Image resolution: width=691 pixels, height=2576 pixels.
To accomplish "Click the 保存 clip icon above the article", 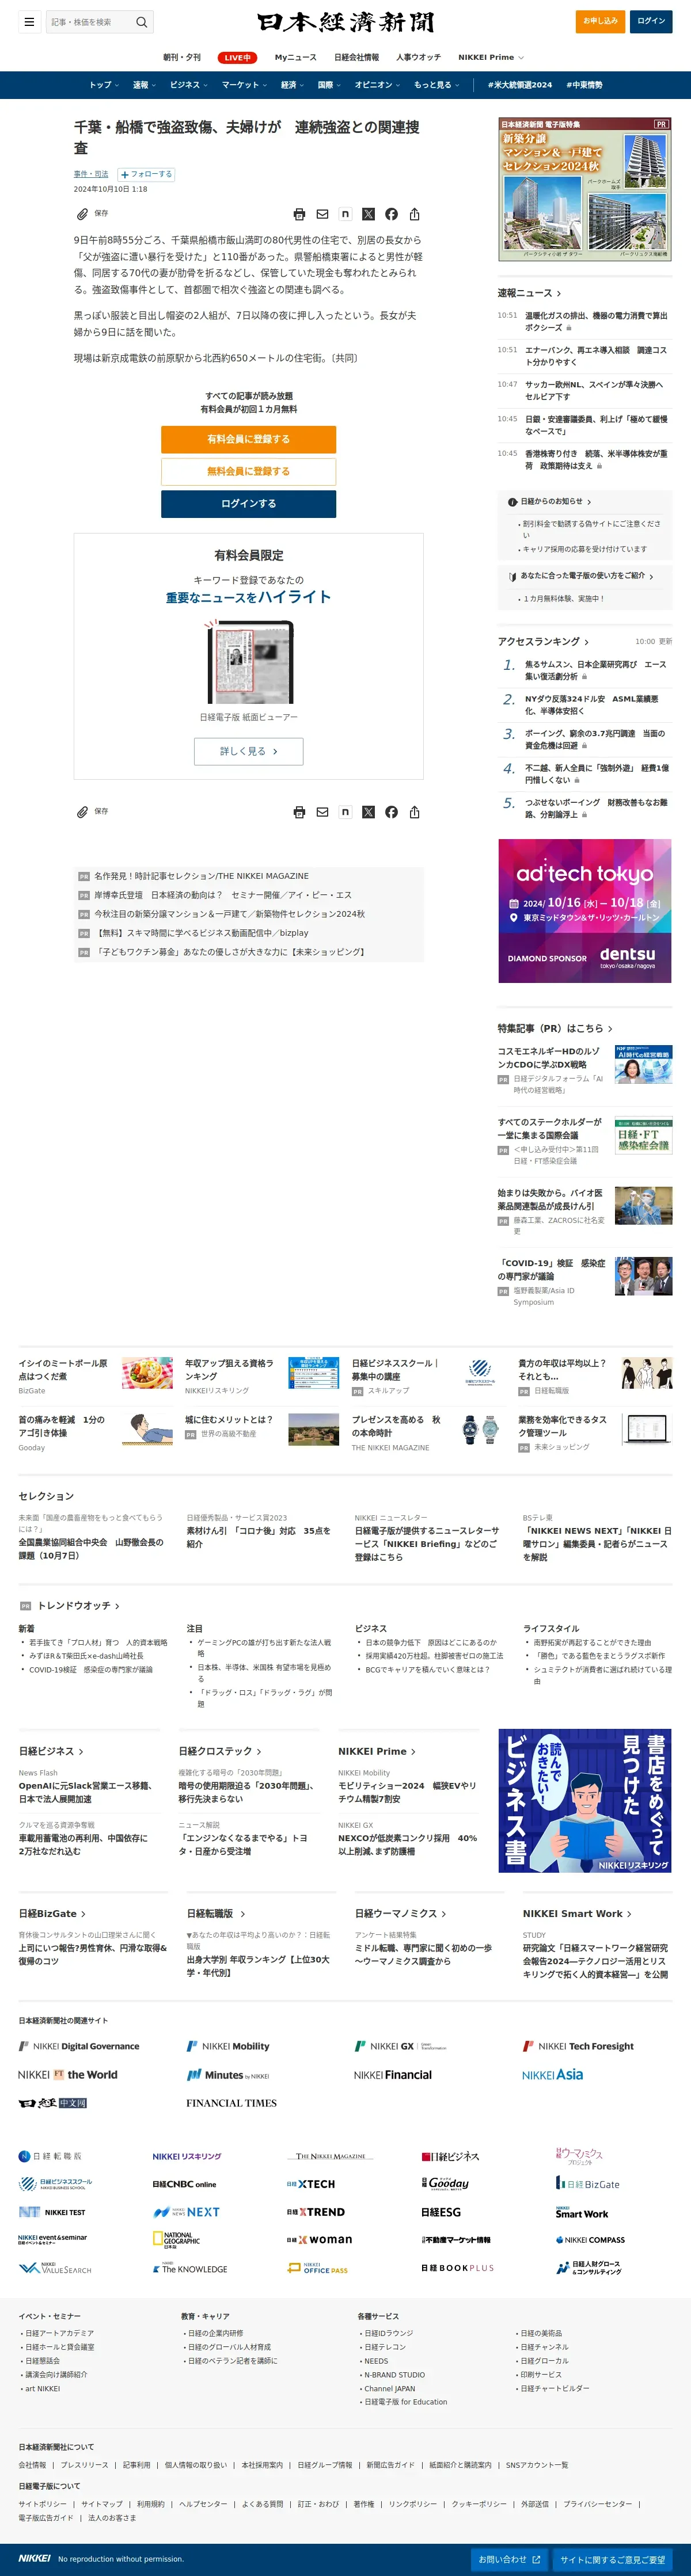I will click(82, 214).
